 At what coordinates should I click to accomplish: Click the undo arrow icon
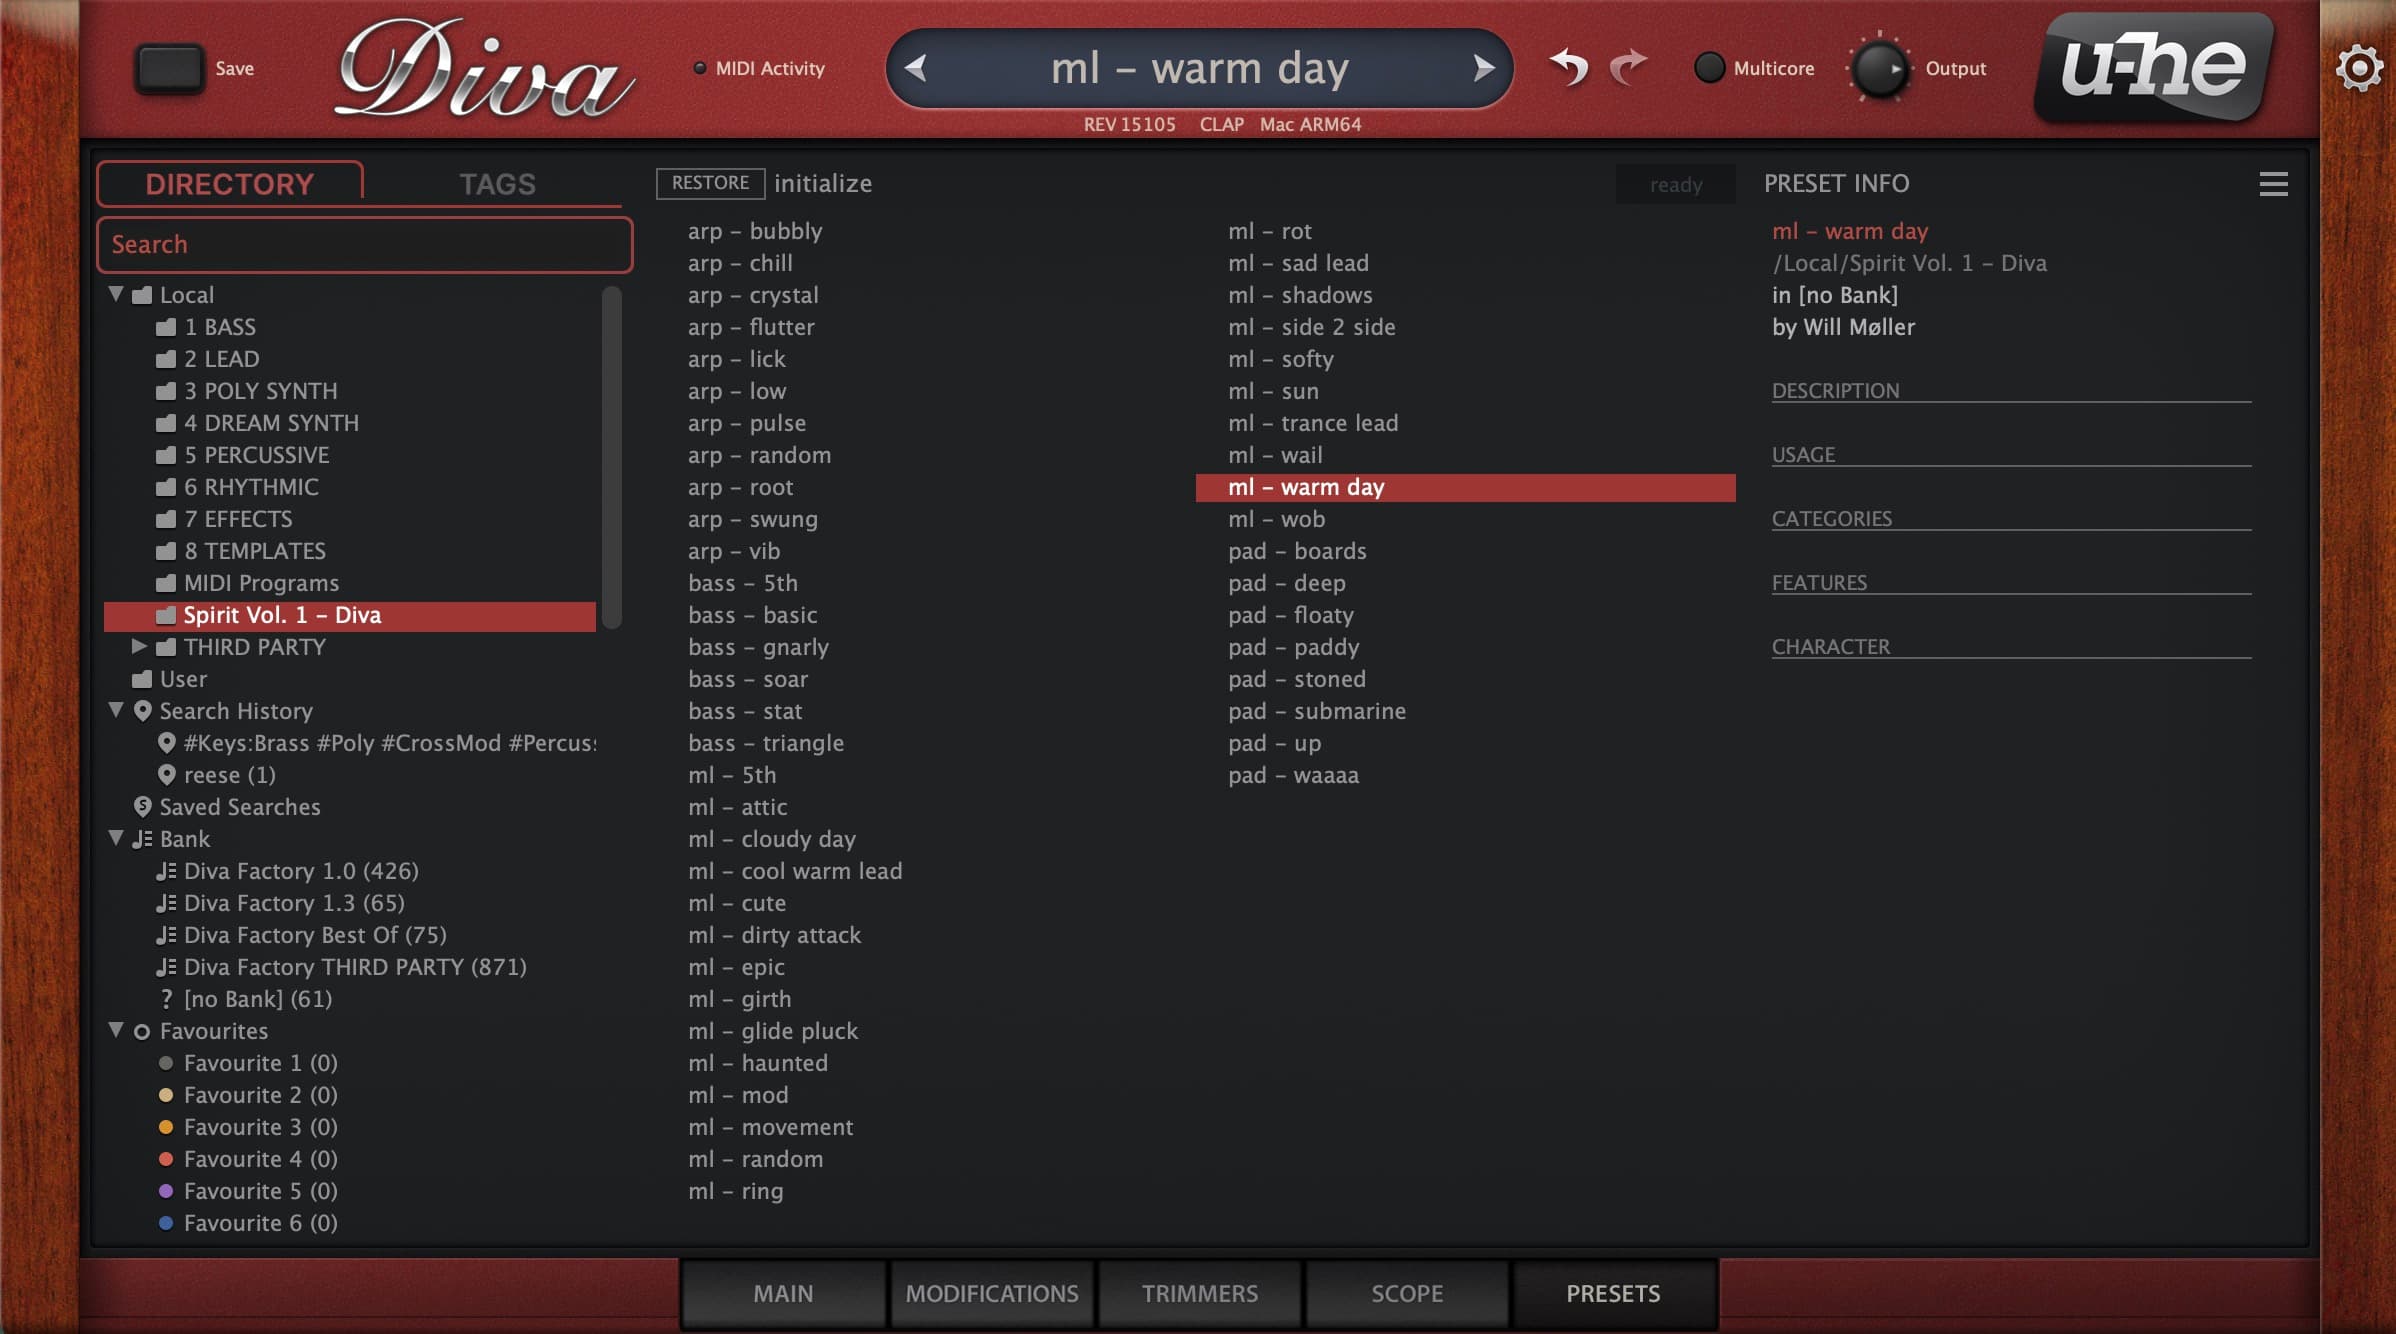pos(1568,68)
